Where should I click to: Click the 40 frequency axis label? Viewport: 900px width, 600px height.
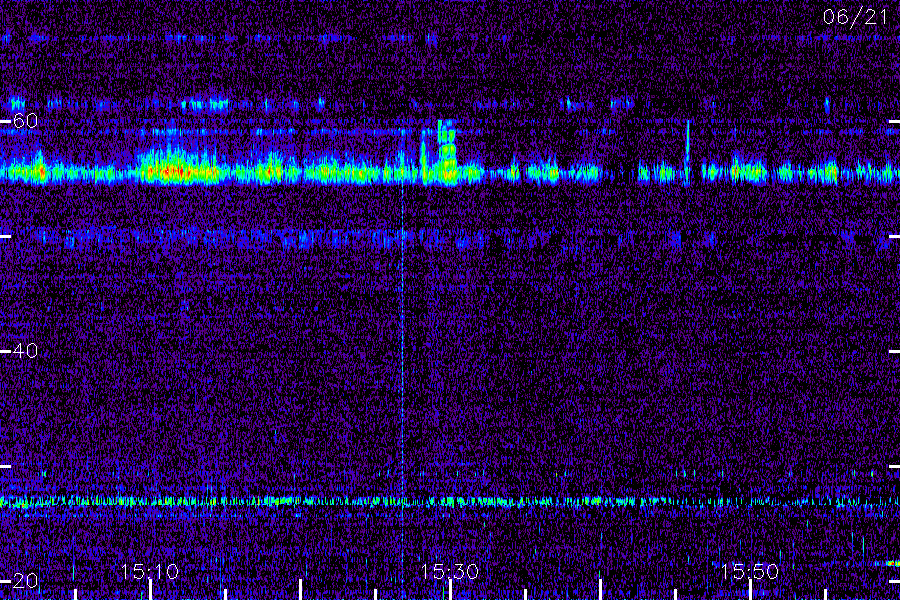click(25, 351)
